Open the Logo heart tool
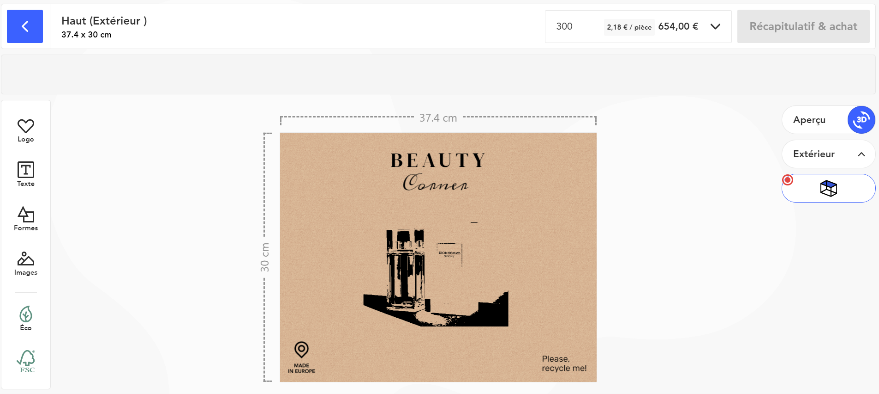Image resolution: width=879 pixels, height=394 pixels. click(26, 131)
